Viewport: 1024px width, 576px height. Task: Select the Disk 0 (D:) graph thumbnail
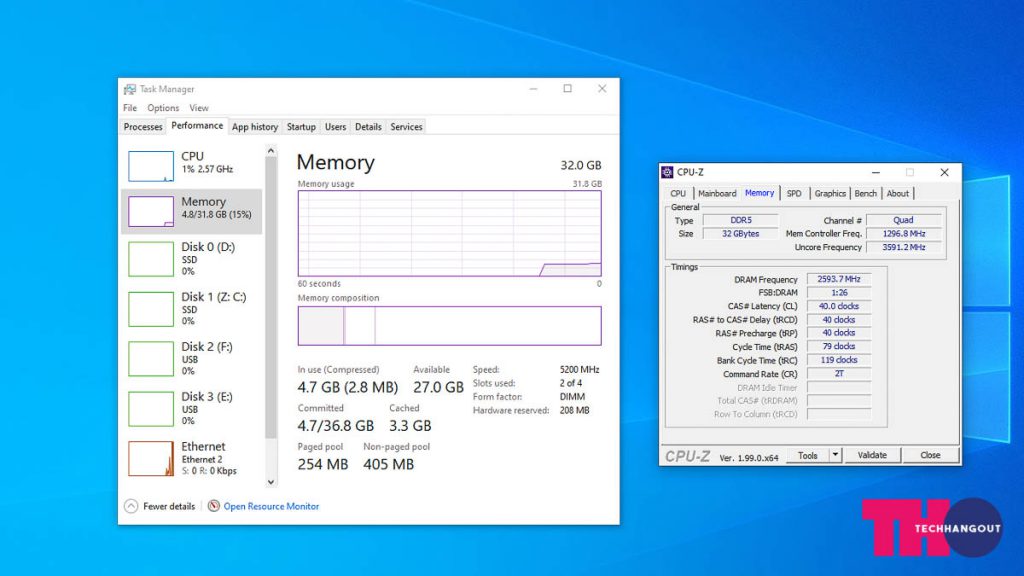pos(151,259)
